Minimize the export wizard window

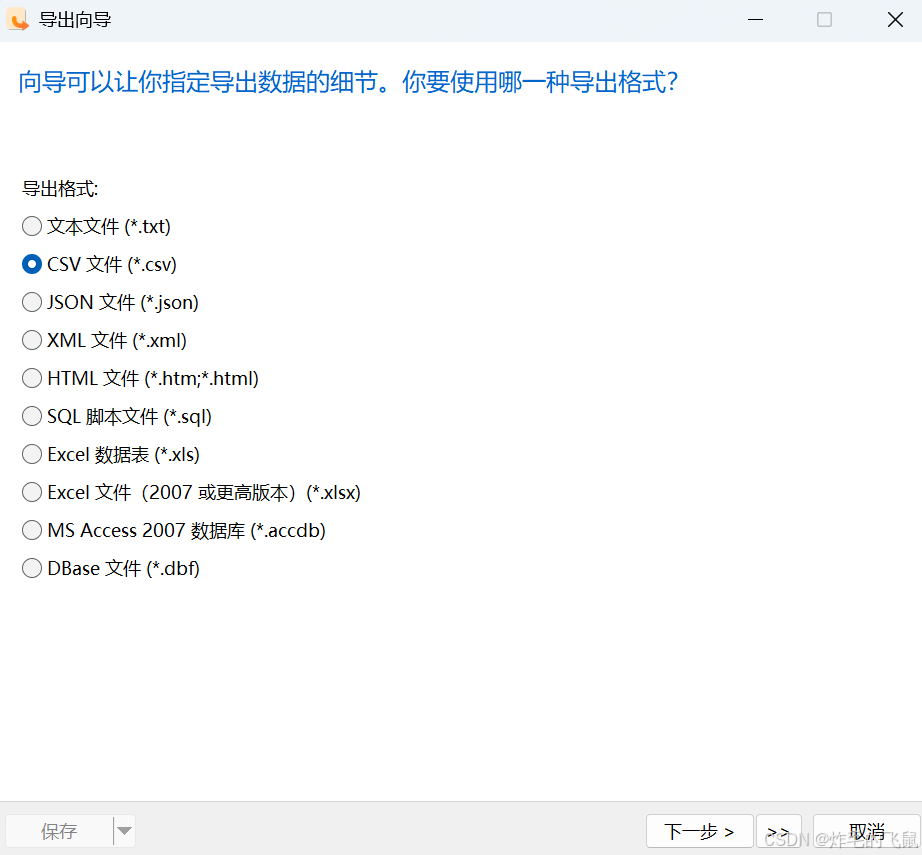click(755, 19)
